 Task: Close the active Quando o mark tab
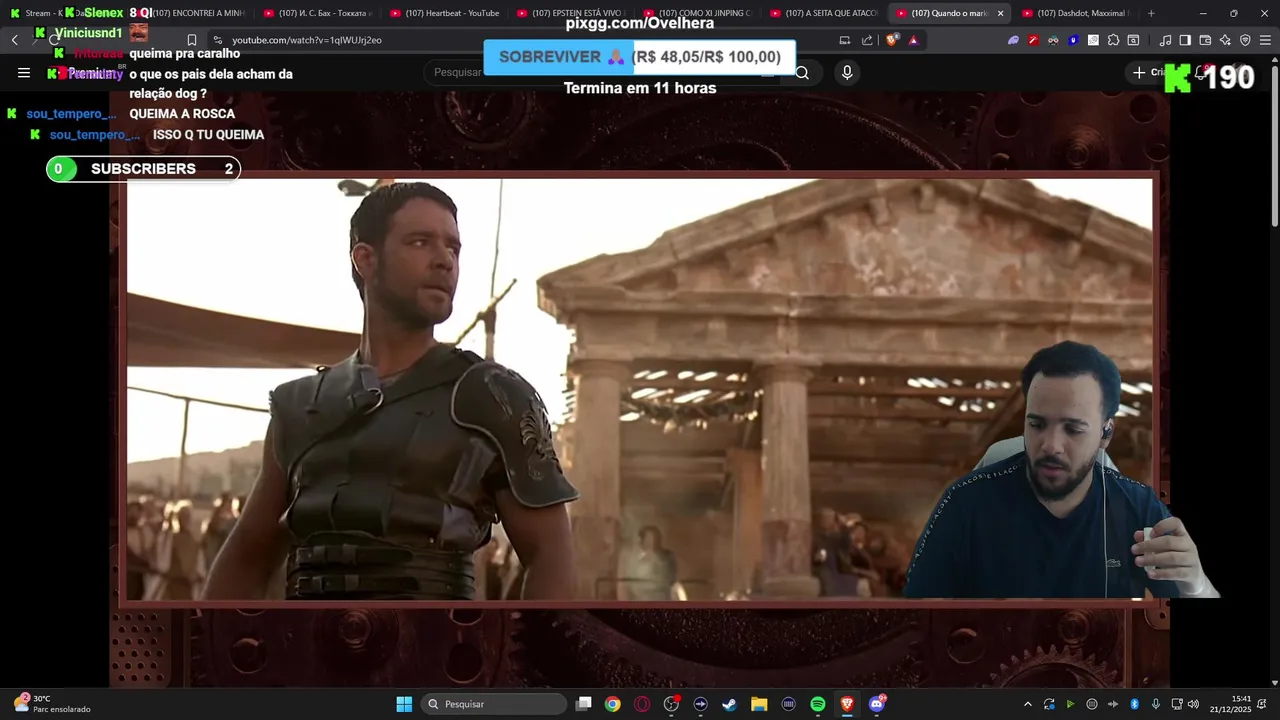coord(1000,13)
